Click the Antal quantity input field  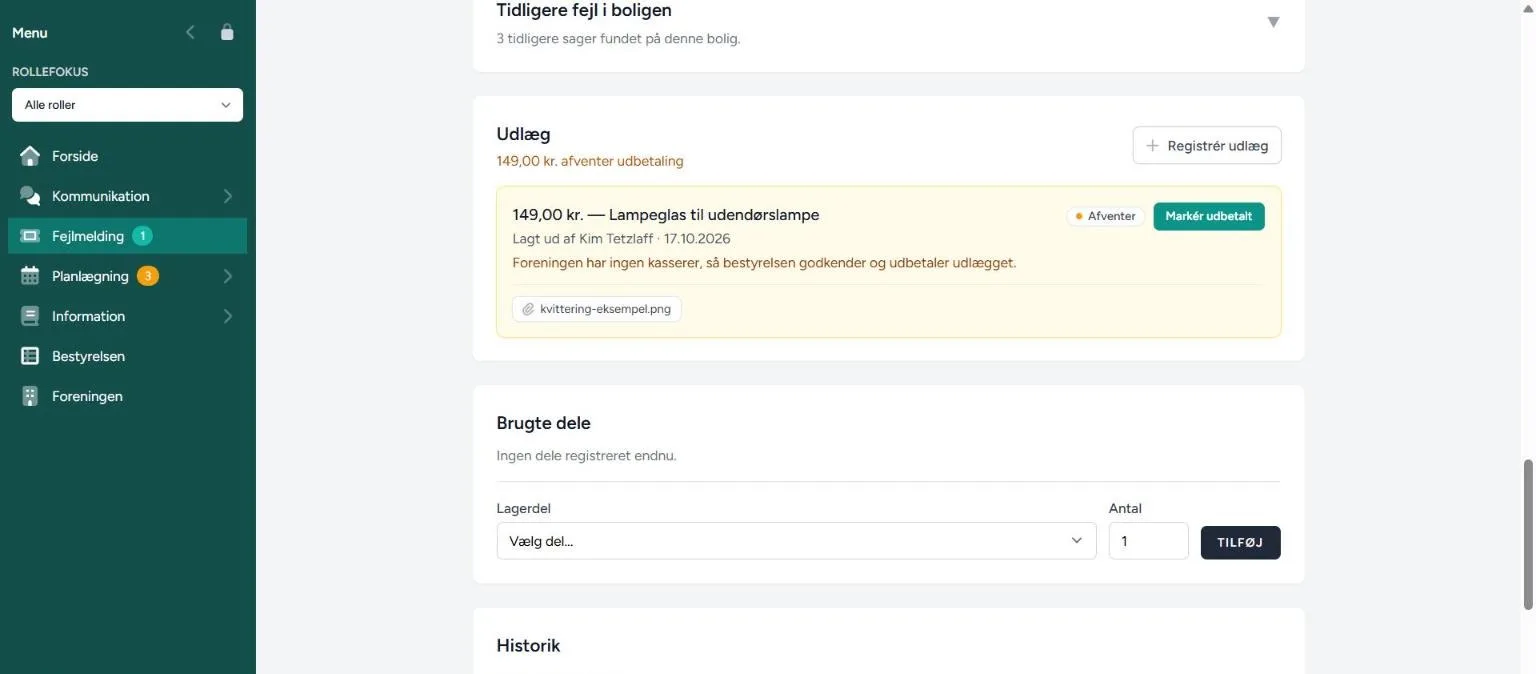coord(1148,541)
